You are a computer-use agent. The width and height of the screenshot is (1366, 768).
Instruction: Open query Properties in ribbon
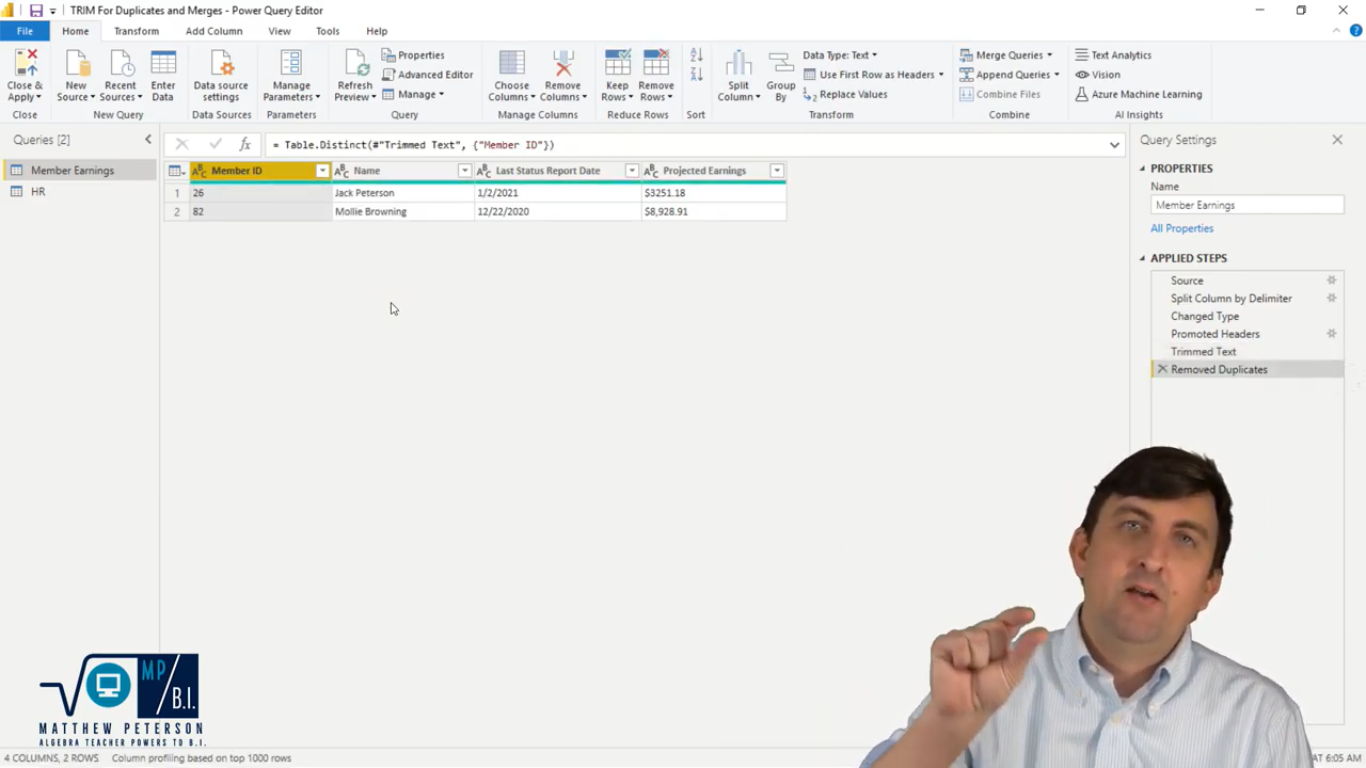coord(413,55)
